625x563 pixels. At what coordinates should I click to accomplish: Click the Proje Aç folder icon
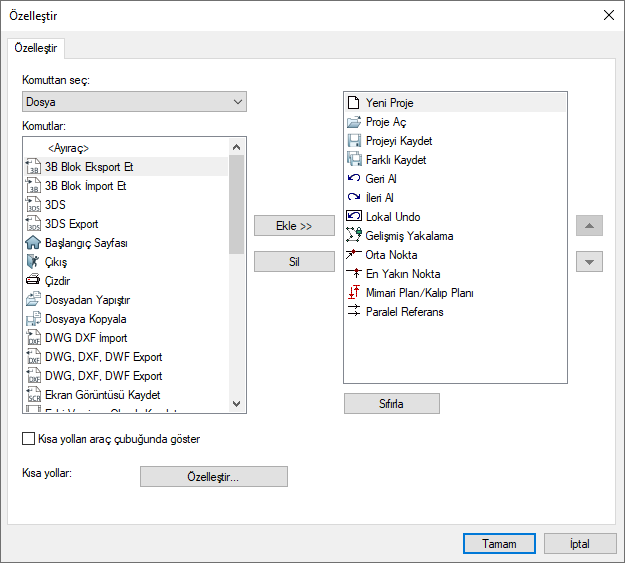tap(353, 122)
